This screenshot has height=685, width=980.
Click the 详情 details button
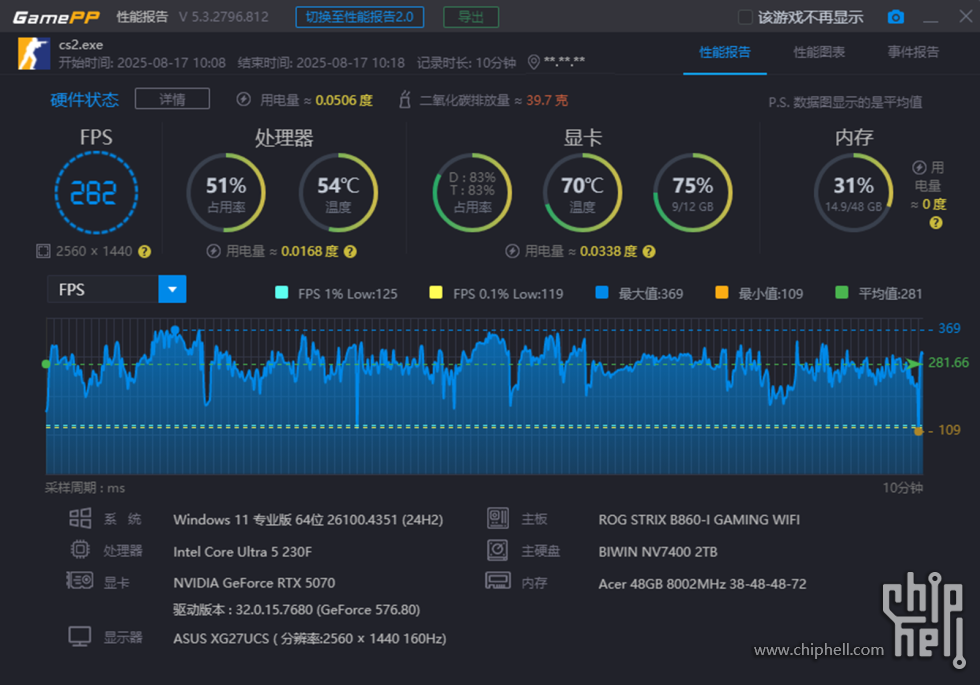coord(172,99)
